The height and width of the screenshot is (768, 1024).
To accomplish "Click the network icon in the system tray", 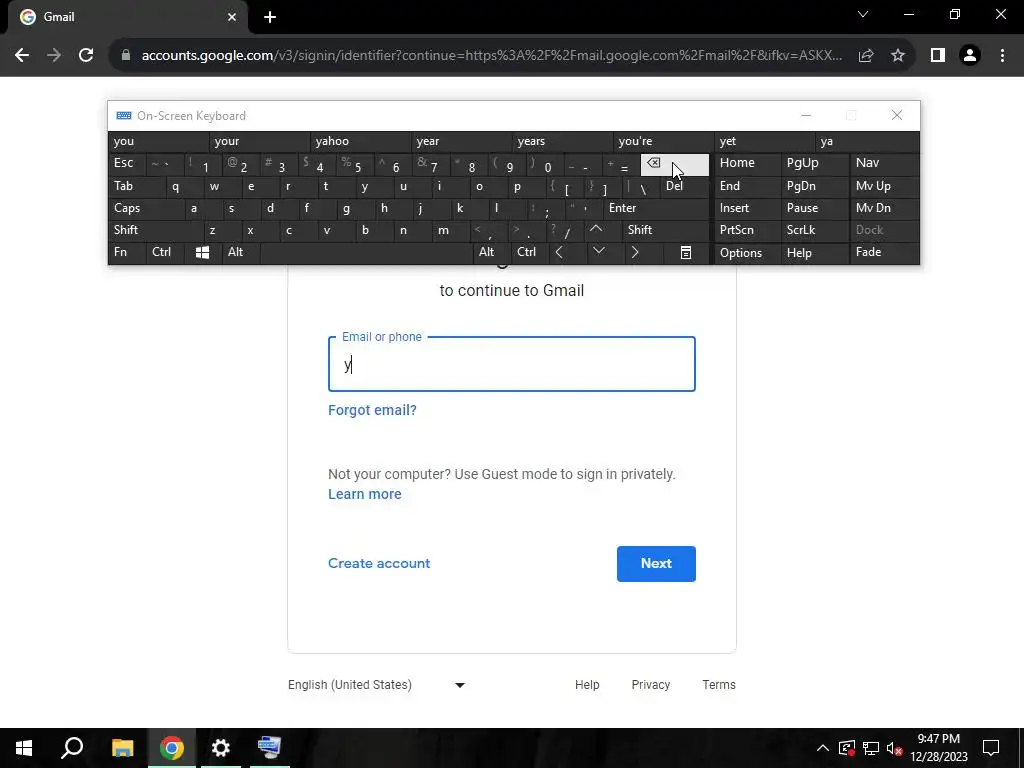I will (871, 748).
